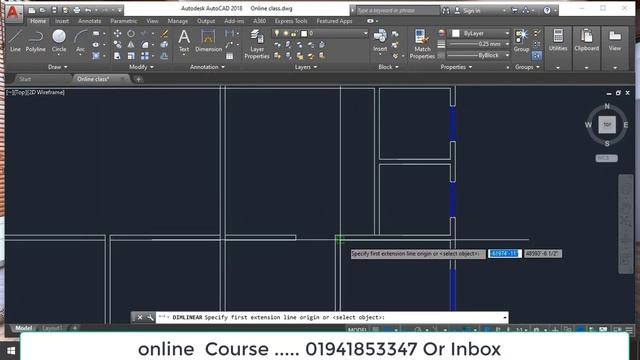Toggle grid display in status bar
Viewport: 640px width, 360px height.
[376, 330]
